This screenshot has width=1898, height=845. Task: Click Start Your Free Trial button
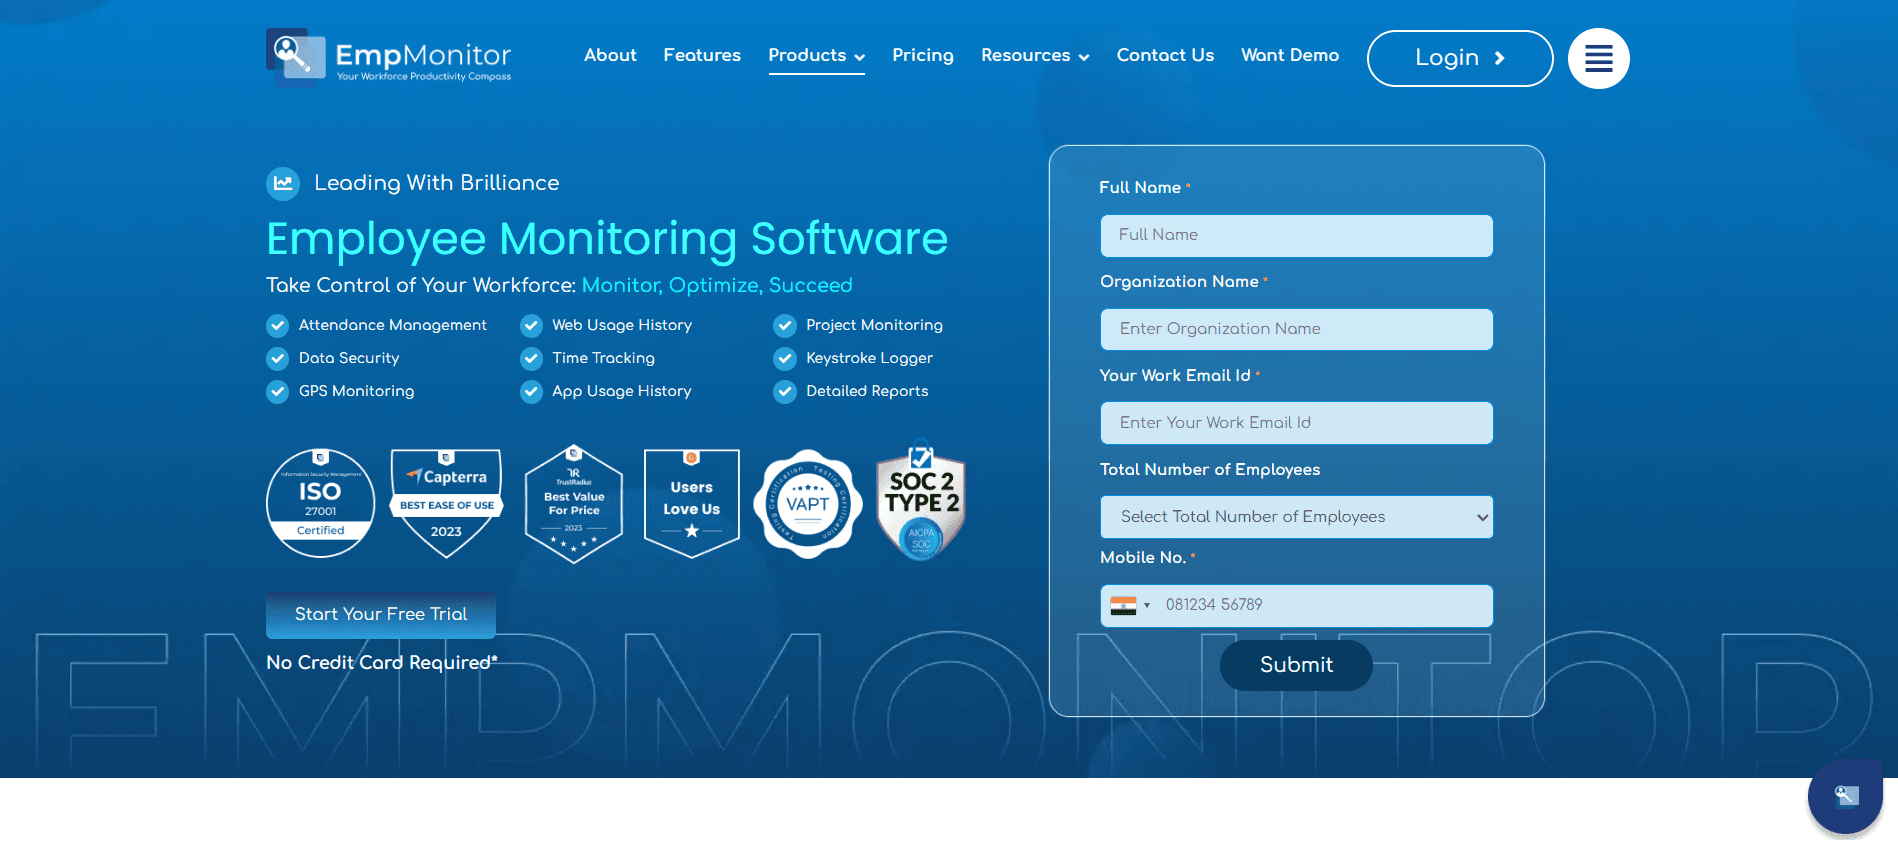click(x=381, y=614)
